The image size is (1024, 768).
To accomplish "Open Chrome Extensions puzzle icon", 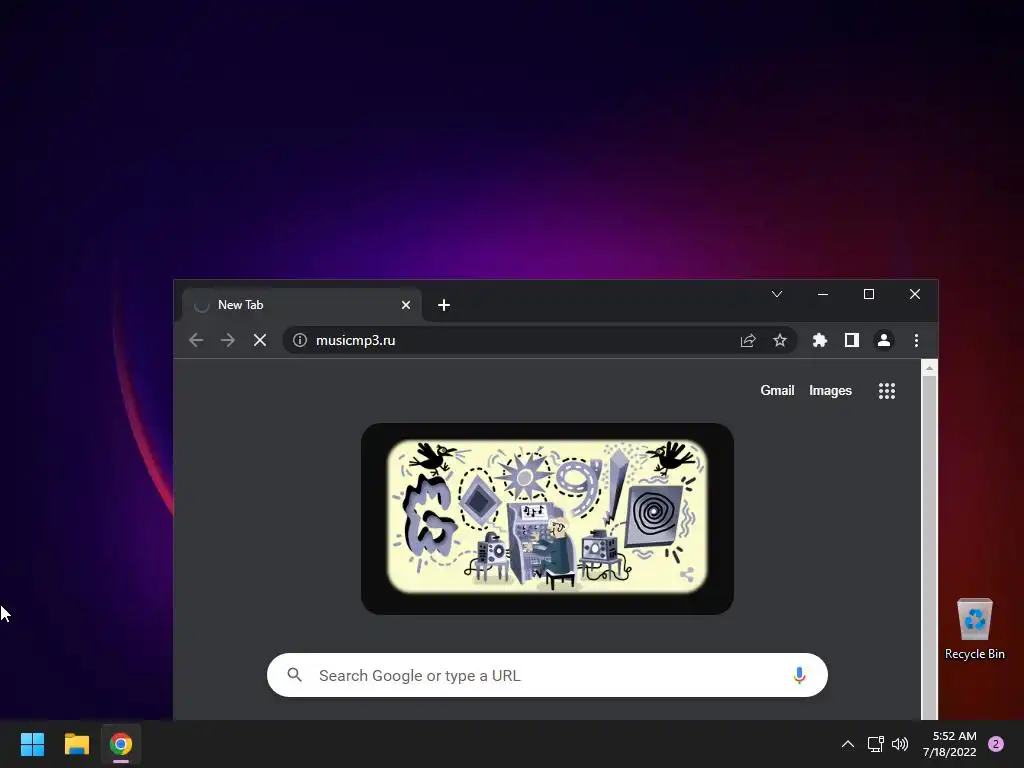I will [x=820, y=340].
